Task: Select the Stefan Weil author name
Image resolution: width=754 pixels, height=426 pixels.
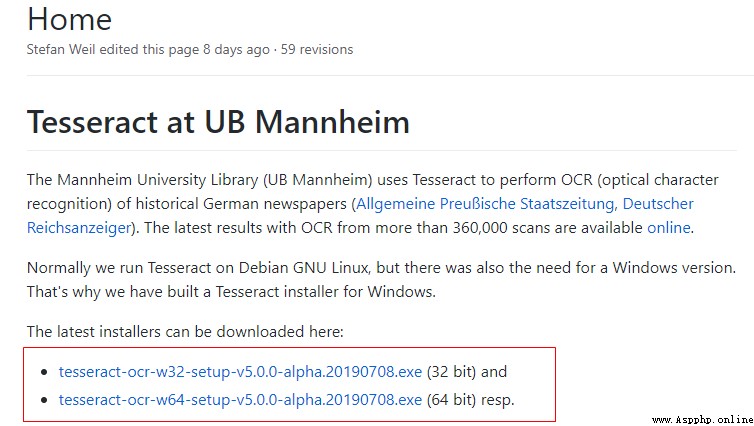Action: (x=61, y=50)
